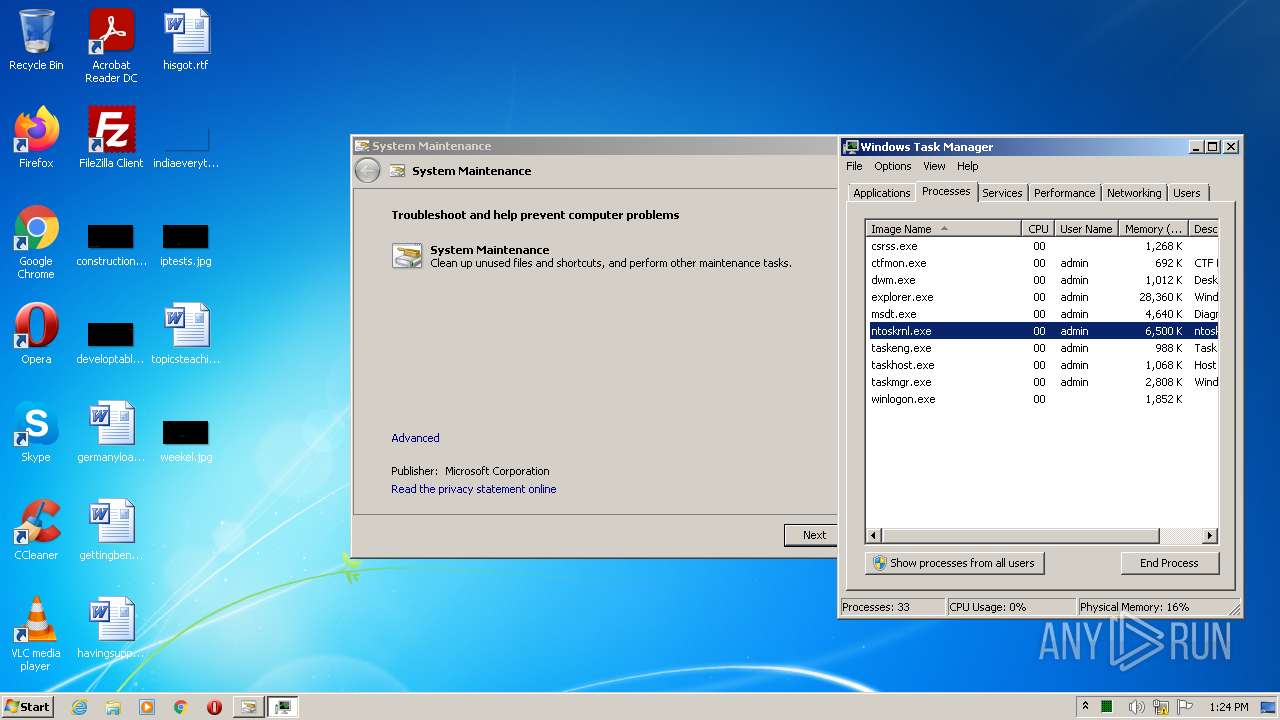
Task: Switch to the Networking tab
Action: point(1134,193)
